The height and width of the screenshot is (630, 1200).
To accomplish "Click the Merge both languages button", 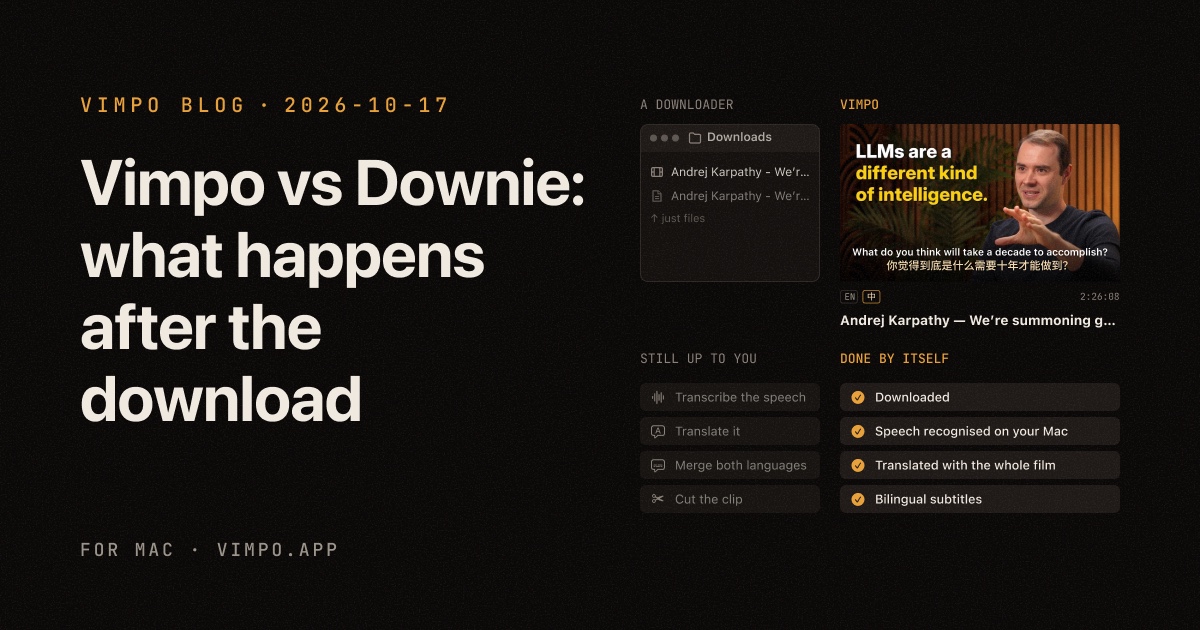I will click(730, 465).
